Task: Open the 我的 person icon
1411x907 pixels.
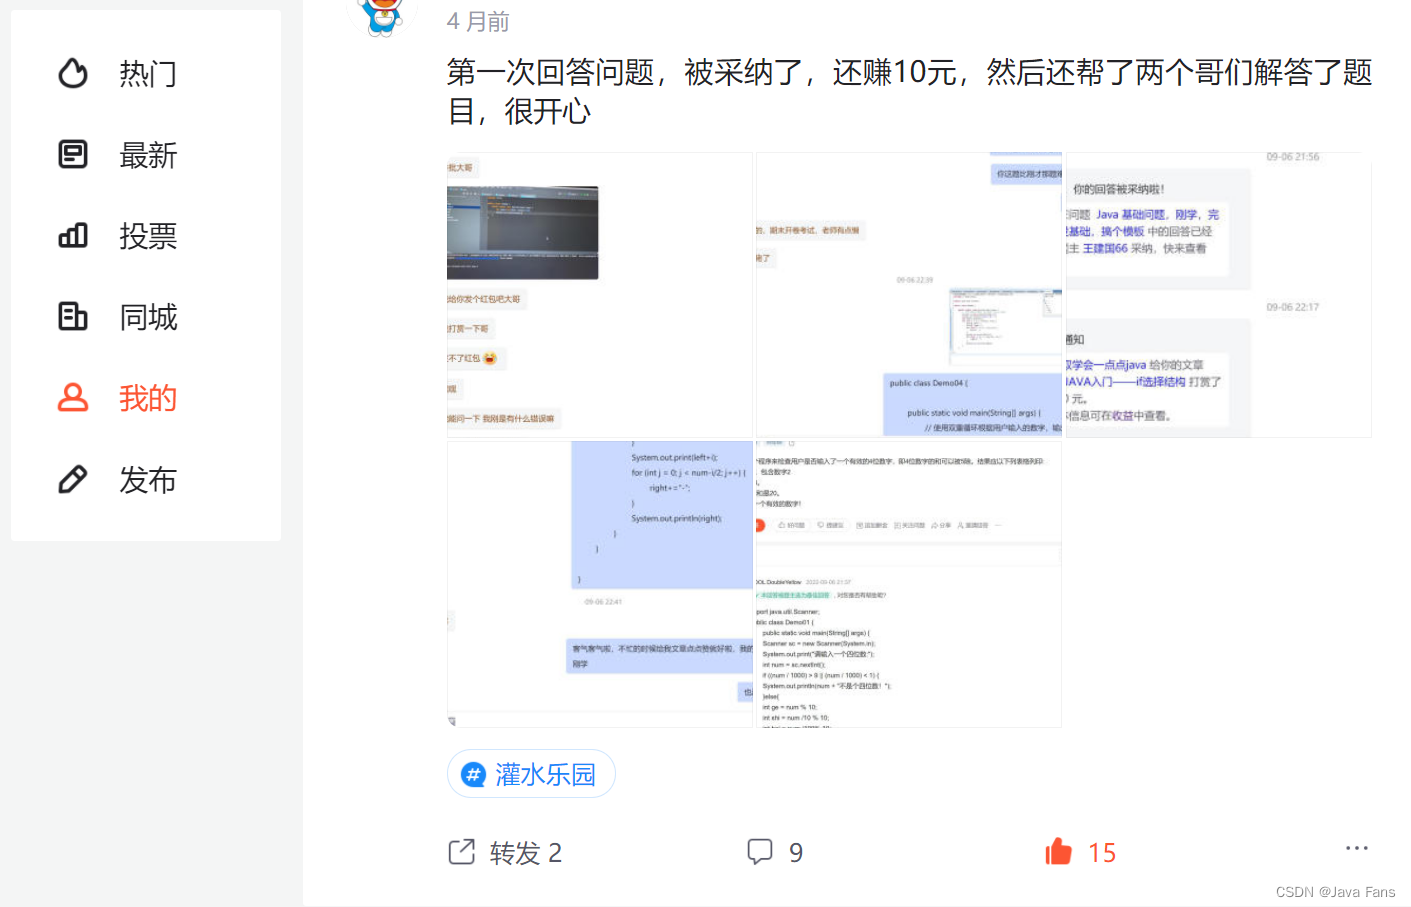Action: tap(73, 397)
